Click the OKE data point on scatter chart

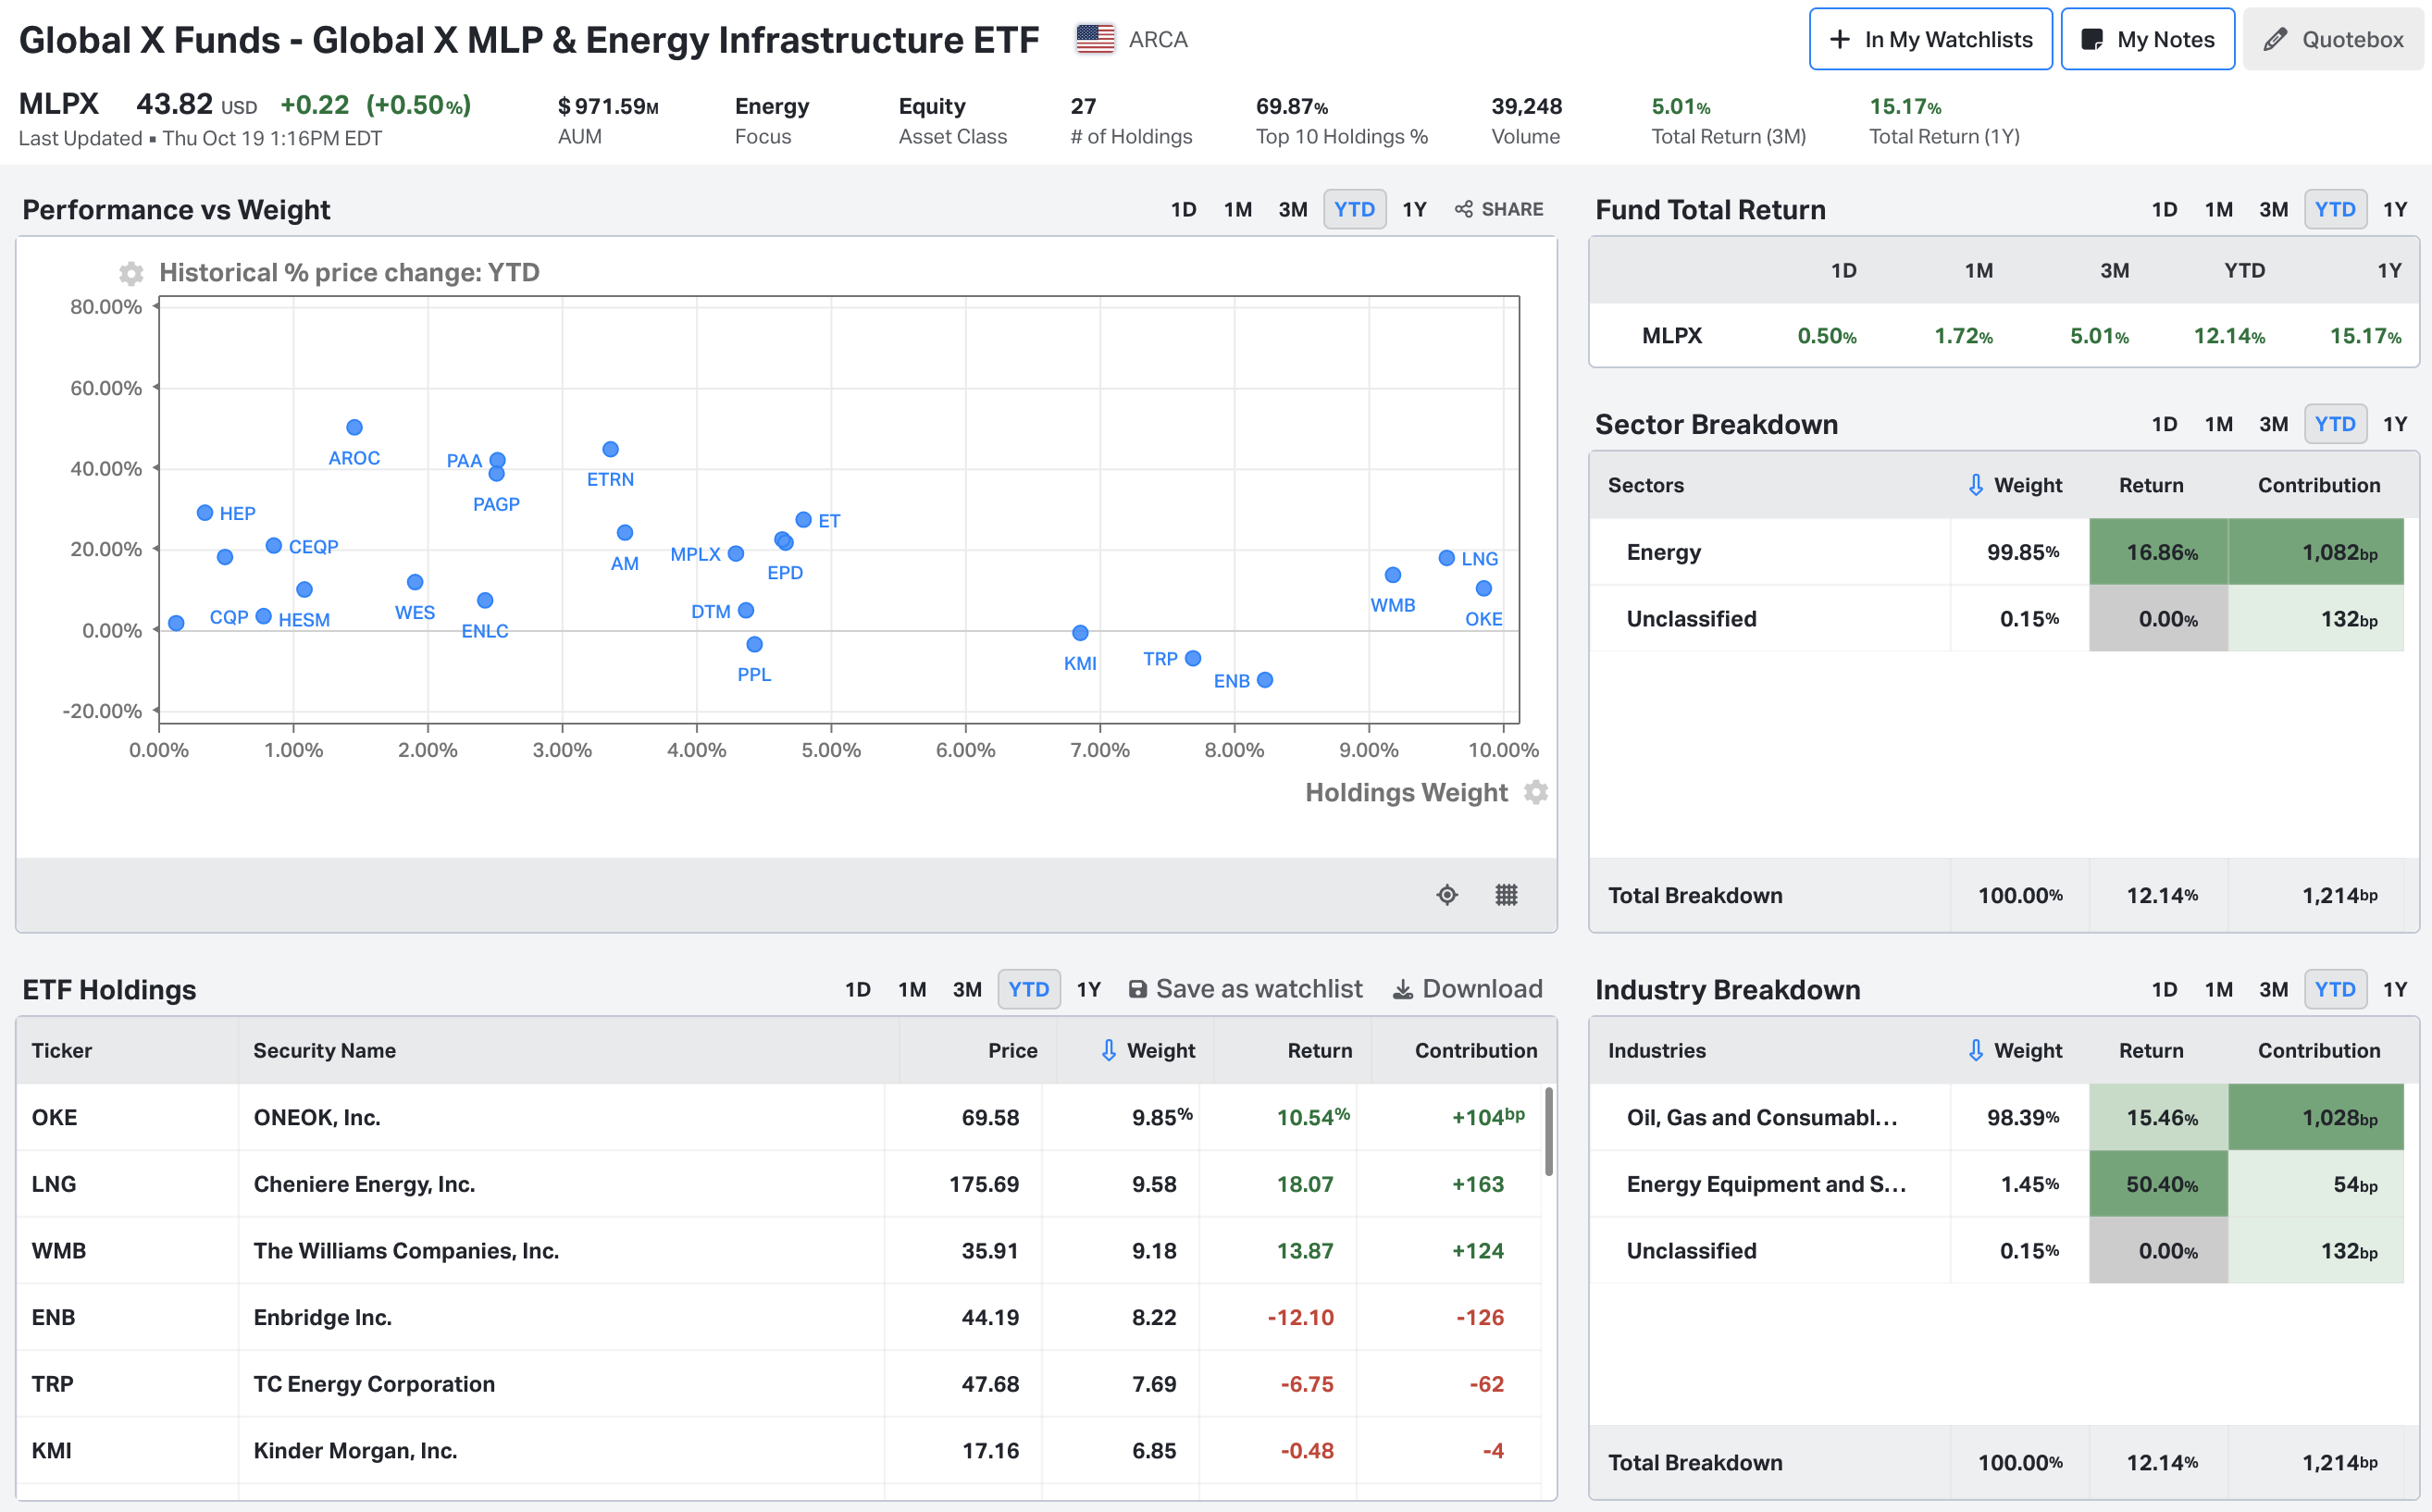coord(1484,589)
